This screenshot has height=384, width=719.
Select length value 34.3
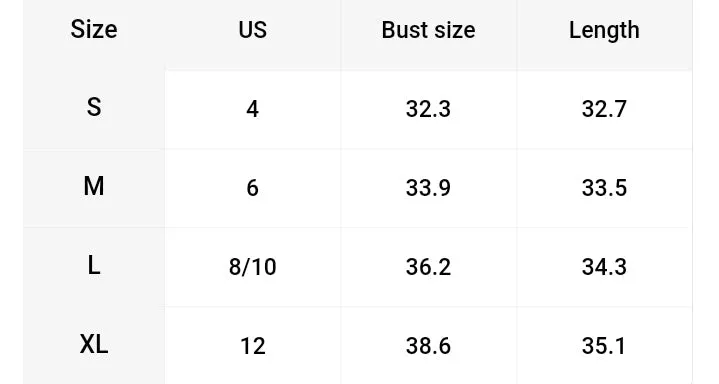click(x=604, y=267)
